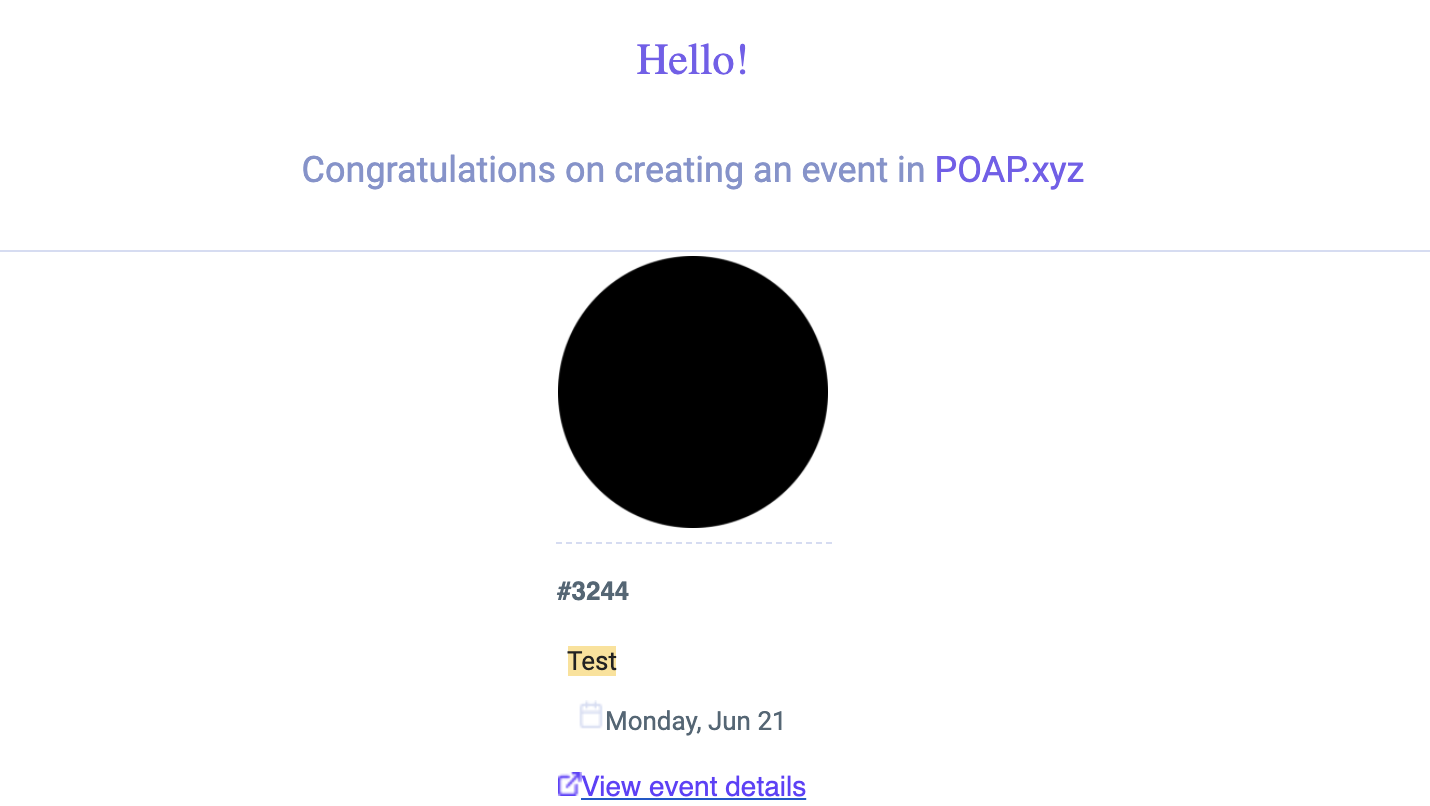The width and height of the screenshot is (1430, 806).
Task: Open the View event details link
Action: [x=693, y=787]
